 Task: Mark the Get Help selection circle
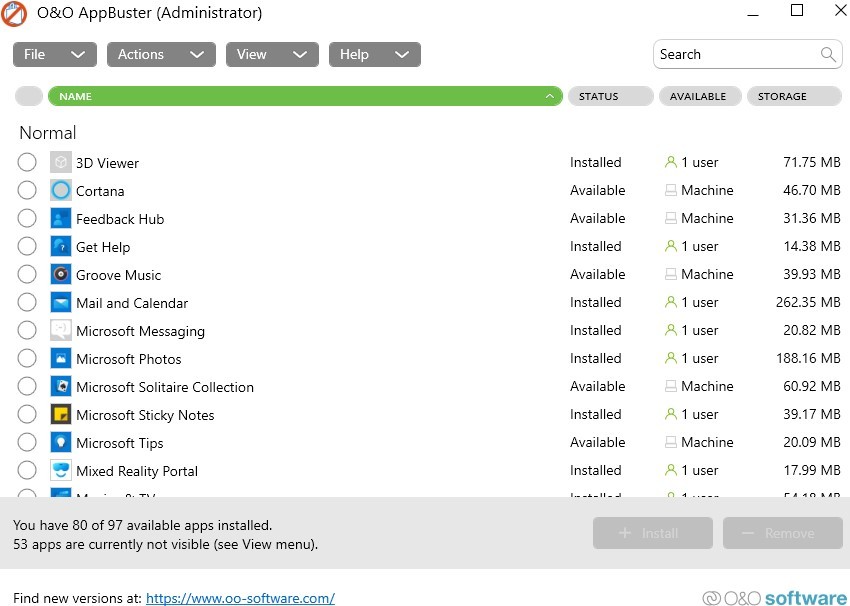(27, 247)
